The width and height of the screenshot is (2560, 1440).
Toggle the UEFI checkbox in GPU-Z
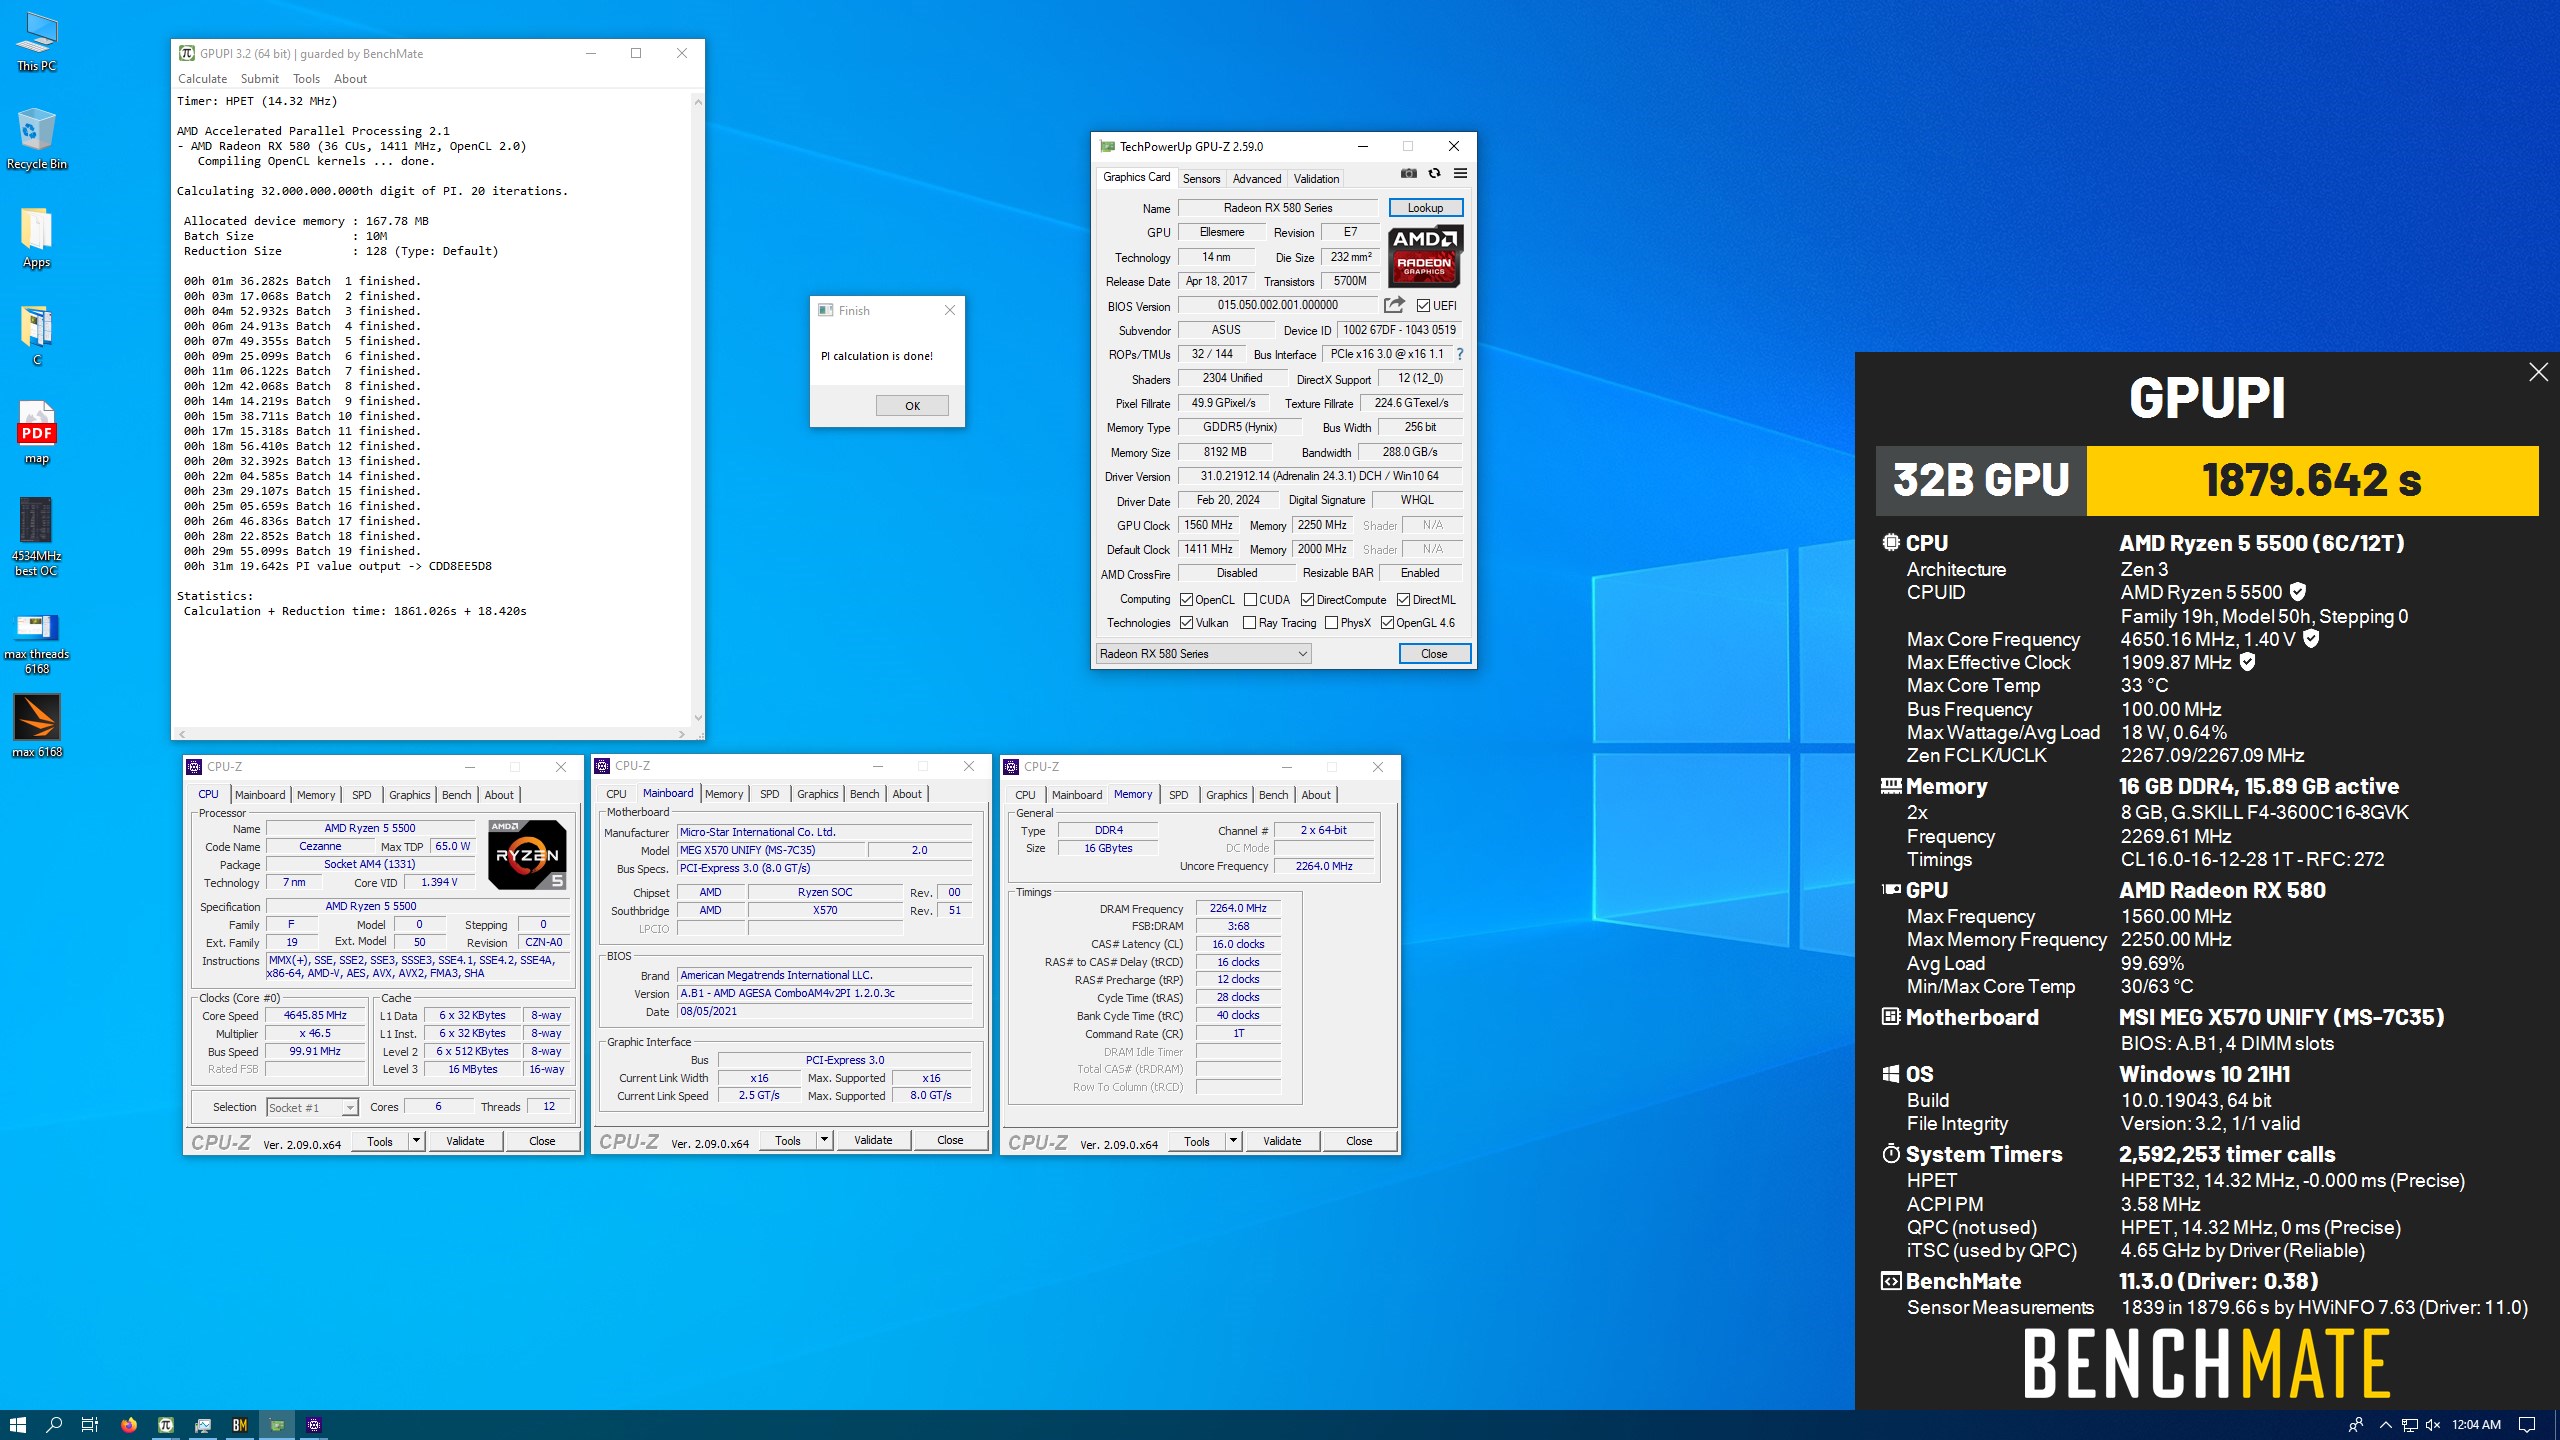point(1423,306)
